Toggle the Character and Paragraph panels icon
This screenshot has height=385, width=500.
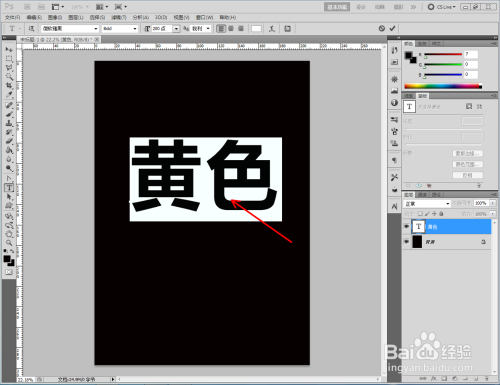click(287, 29)
